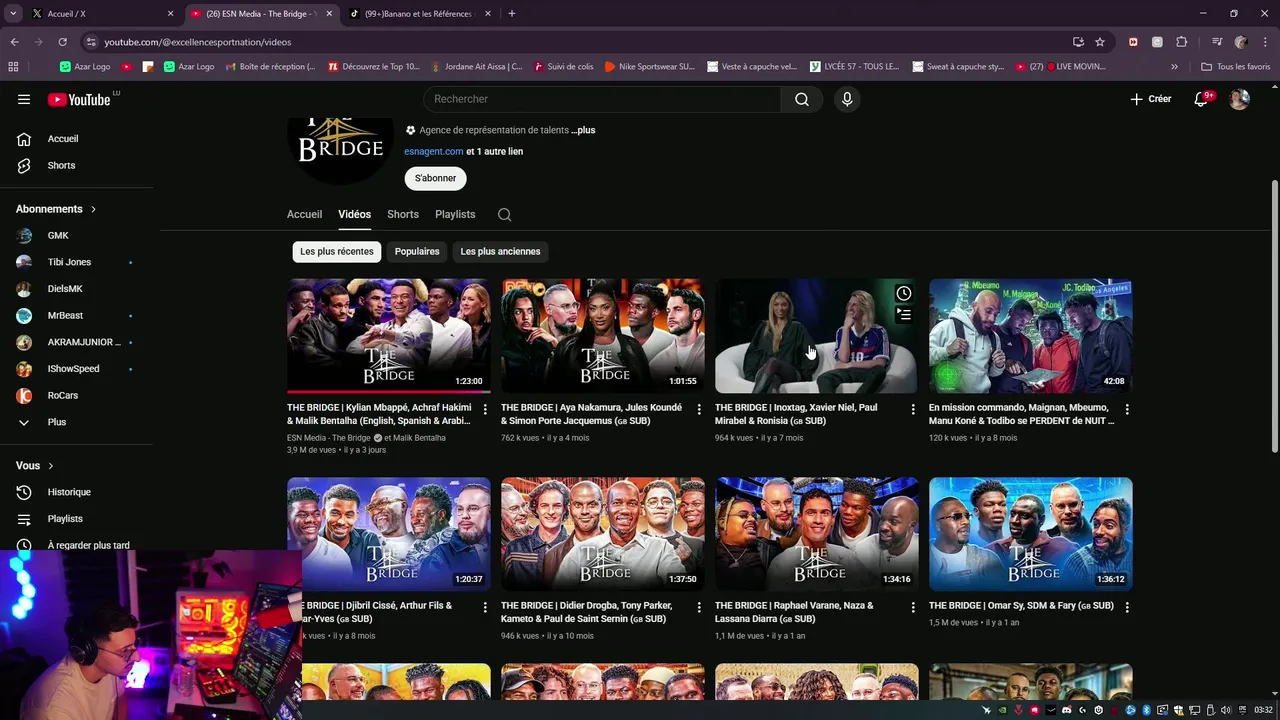Reload the page in Chrome
The height and width of the screenshot is (720, 1280).
click(x=62, y=42)
